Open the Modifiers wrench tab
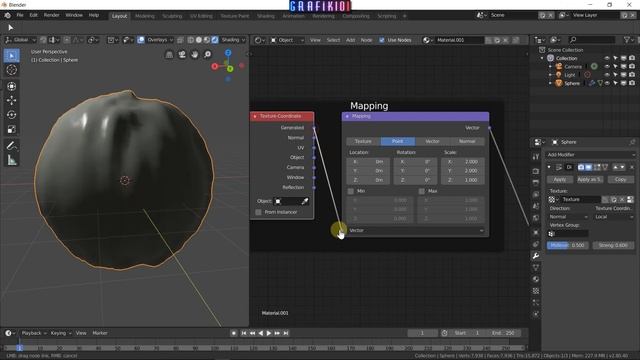 536,256
